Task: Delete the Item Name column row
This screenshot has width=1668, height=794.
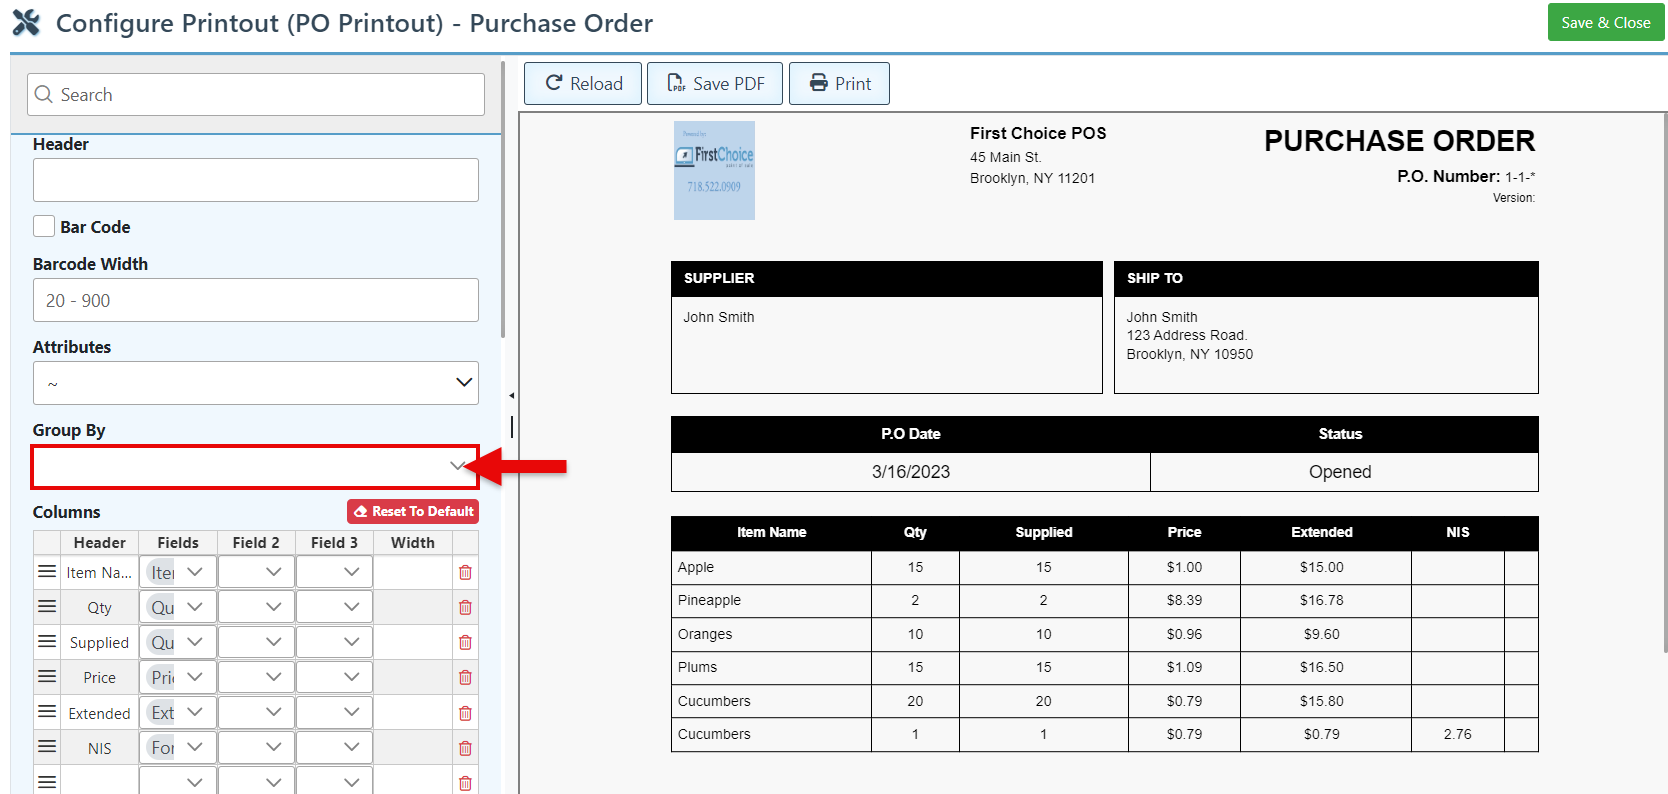Action: pyautogui.click(x=465, y=573)
